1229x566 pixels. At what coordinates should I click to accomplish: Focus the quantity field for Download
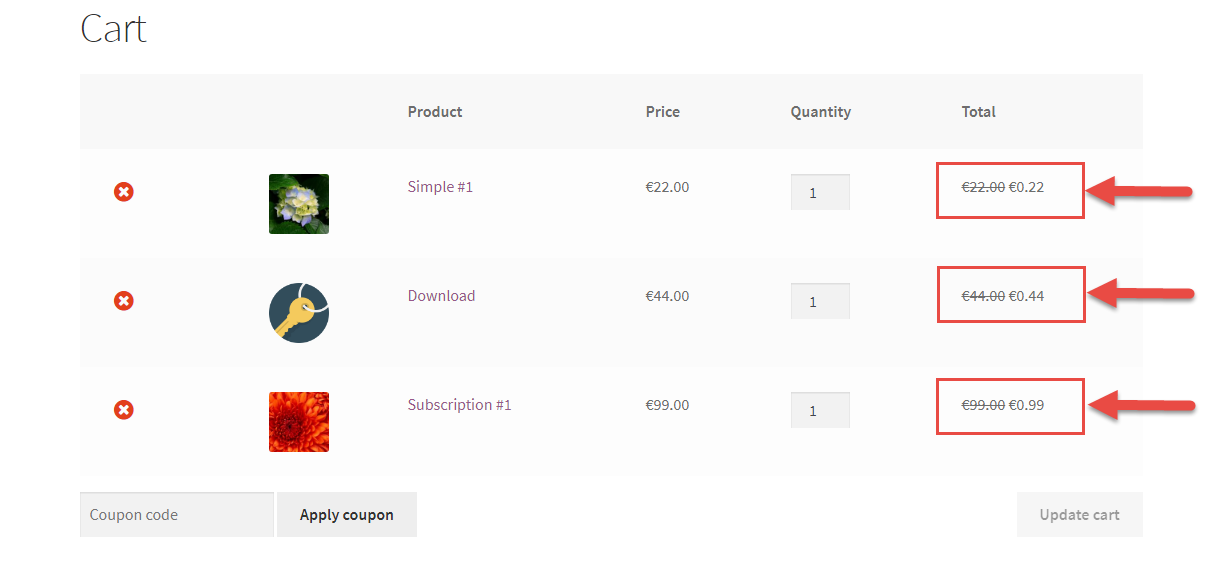820,301
